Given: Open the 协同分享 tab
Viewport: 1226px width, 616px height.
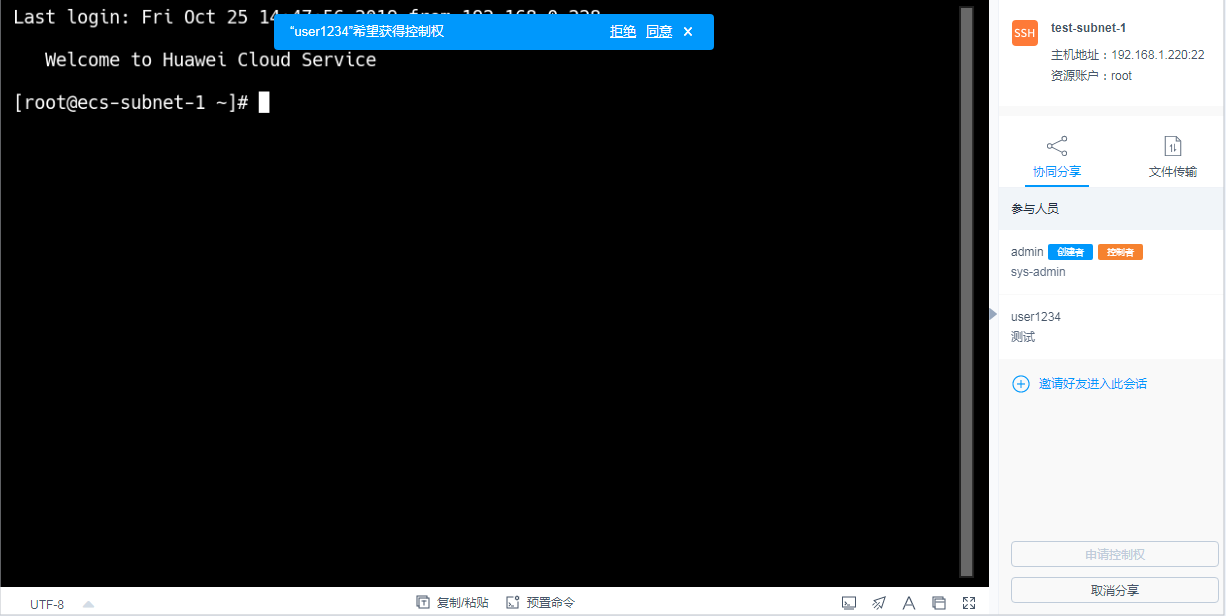Looking at the screenshot, I should pyautogui.click(x=1057, y=172).
